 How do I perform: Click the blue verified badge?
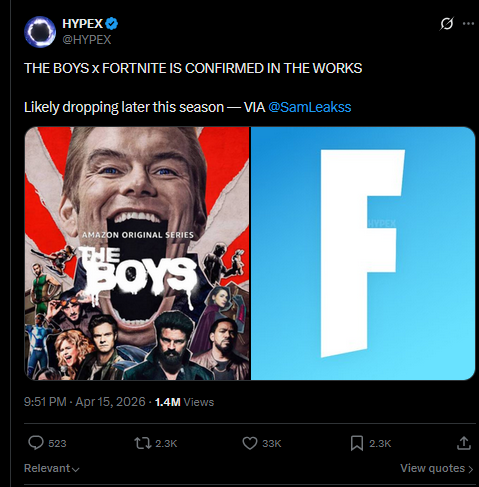click(112, 24)
